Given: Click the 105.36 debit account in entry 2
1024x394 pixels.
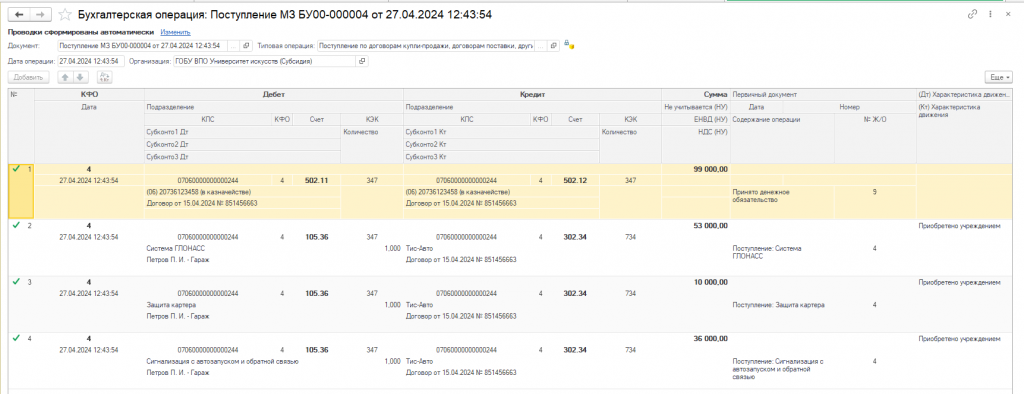Looking at the screenshot, I should [317, 237].
